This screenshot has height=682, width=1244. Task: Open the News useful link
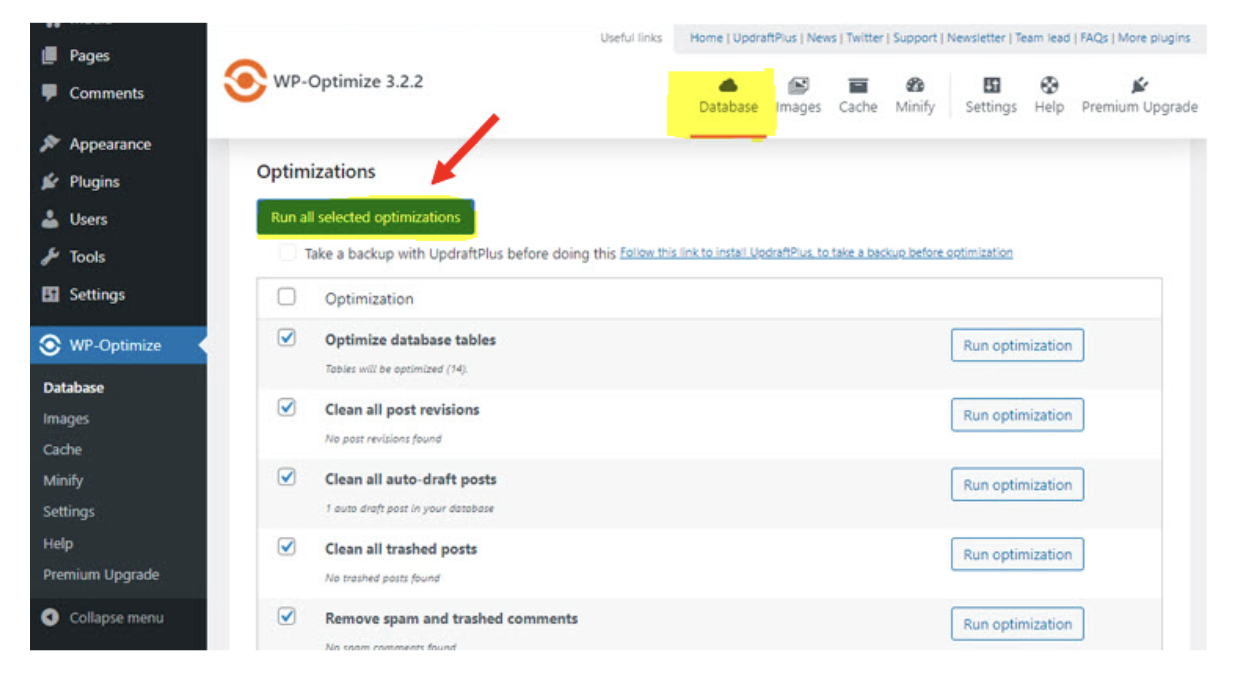822,38
